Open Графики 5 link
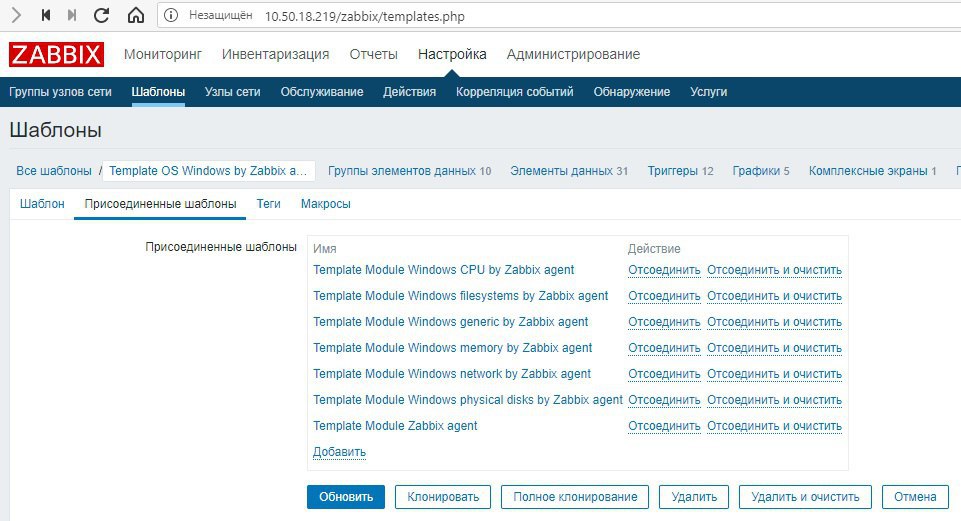The width and height of the screenshot is (961, 521). tap(761, 171)
